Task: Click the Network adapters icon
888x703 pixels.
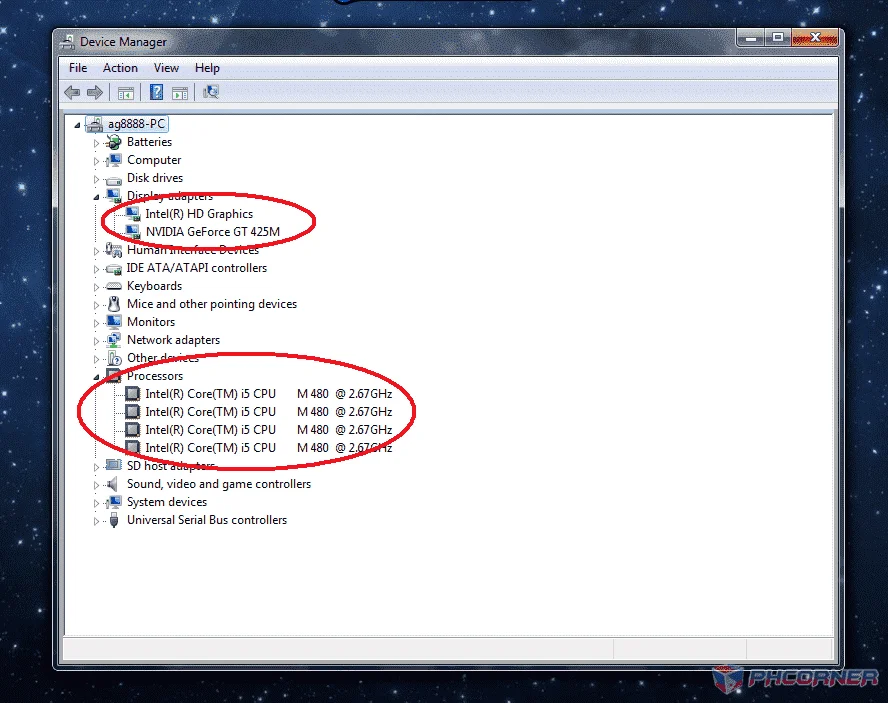Action: [x=113, y=340]
